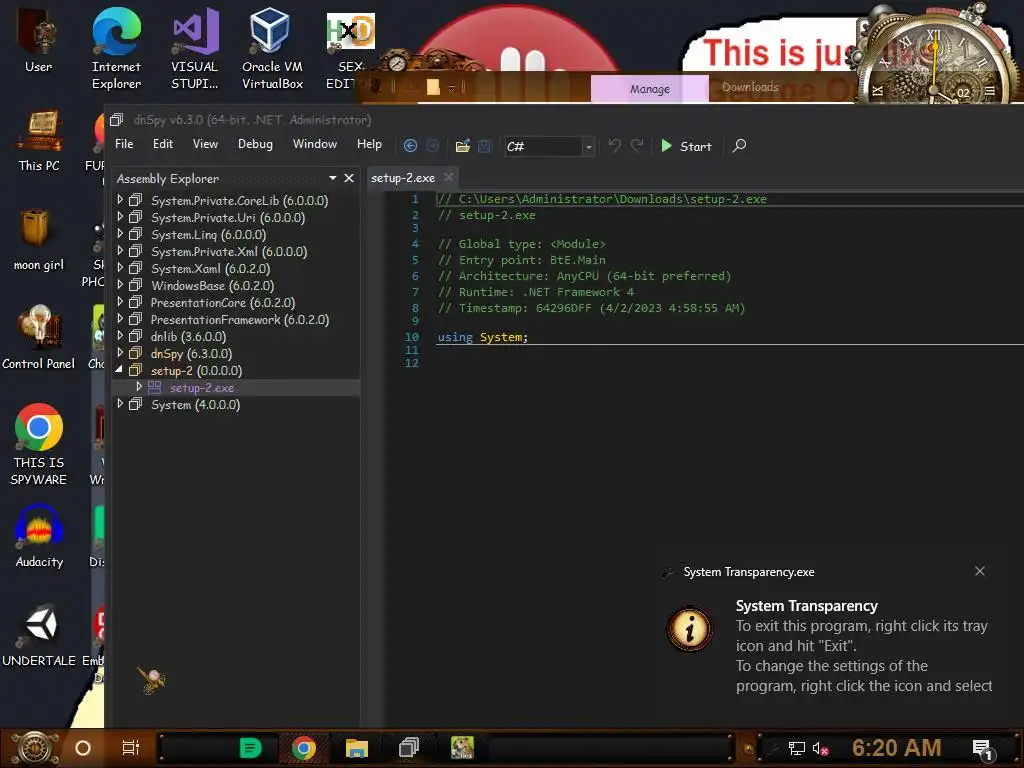This screenshot has height=768, width=1024.
Task: Open the Control Panel desktop icon
Action: [x=39, y=338]
